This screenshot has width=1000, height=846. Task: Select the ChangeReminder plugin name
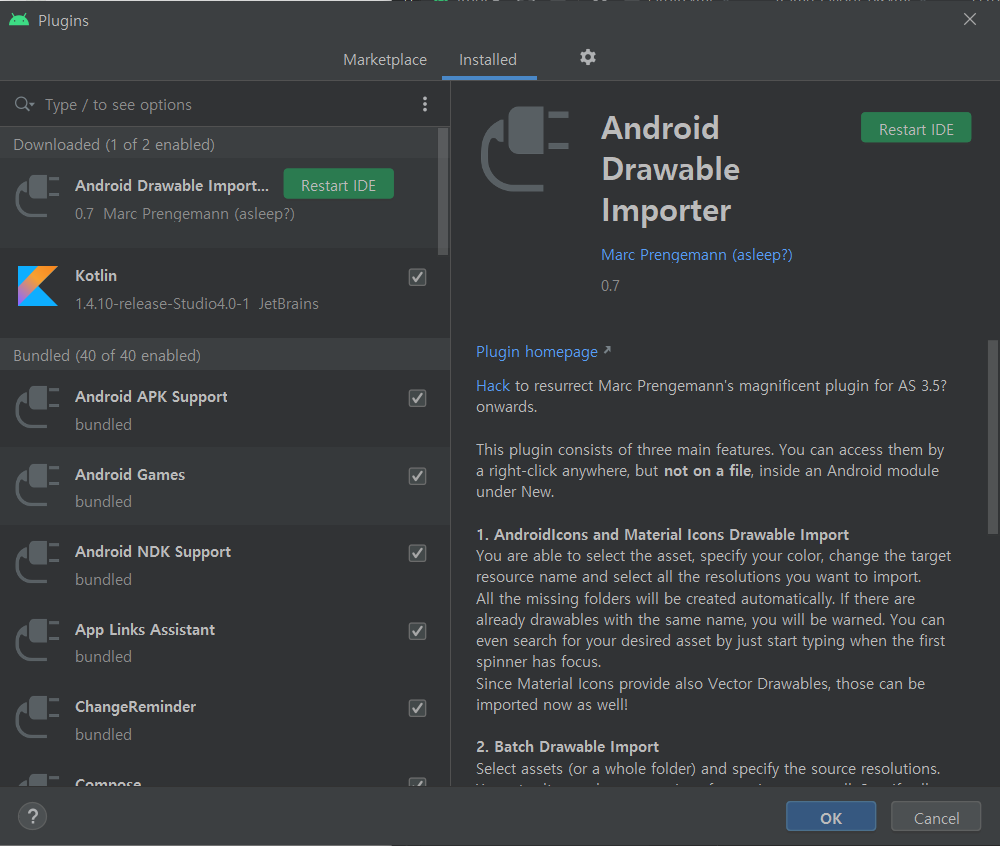coord(135,706)
